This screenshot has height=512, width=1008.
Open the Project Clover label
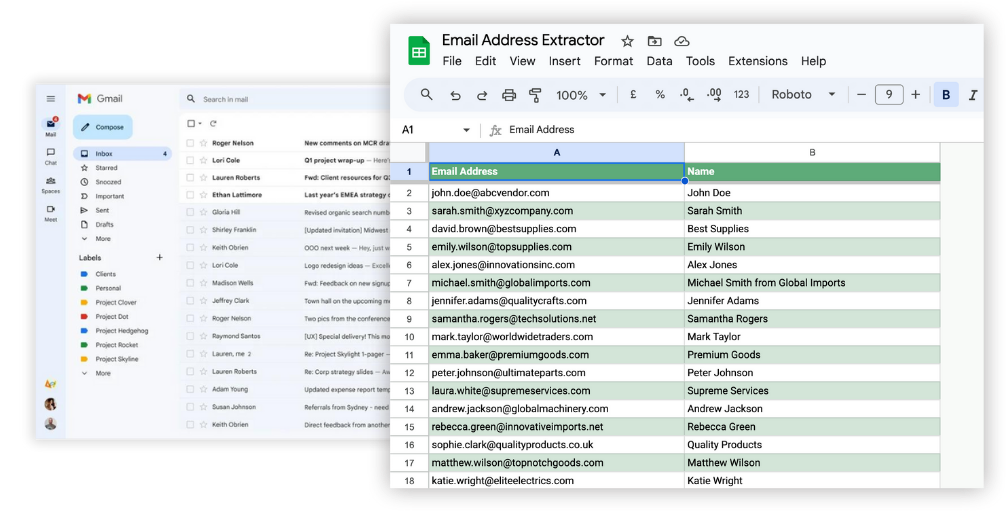coord(116,302)
